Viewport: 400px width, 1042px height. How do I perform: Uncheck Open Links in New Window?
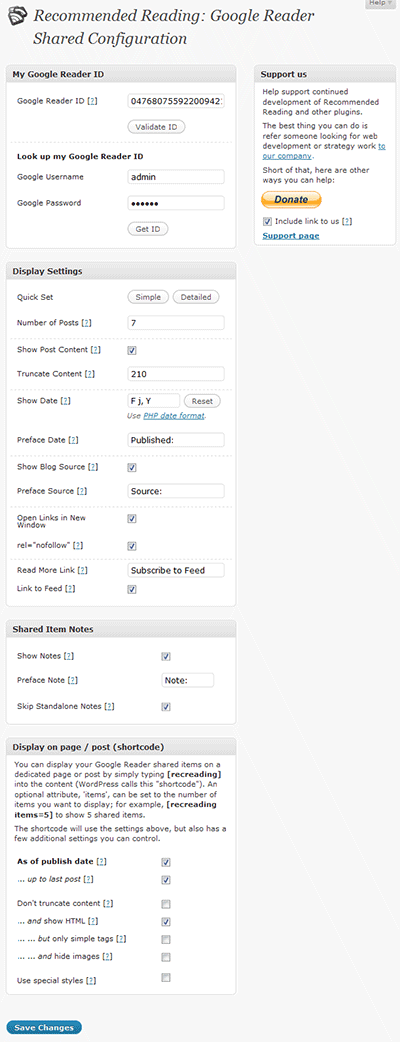click(132, 518)
